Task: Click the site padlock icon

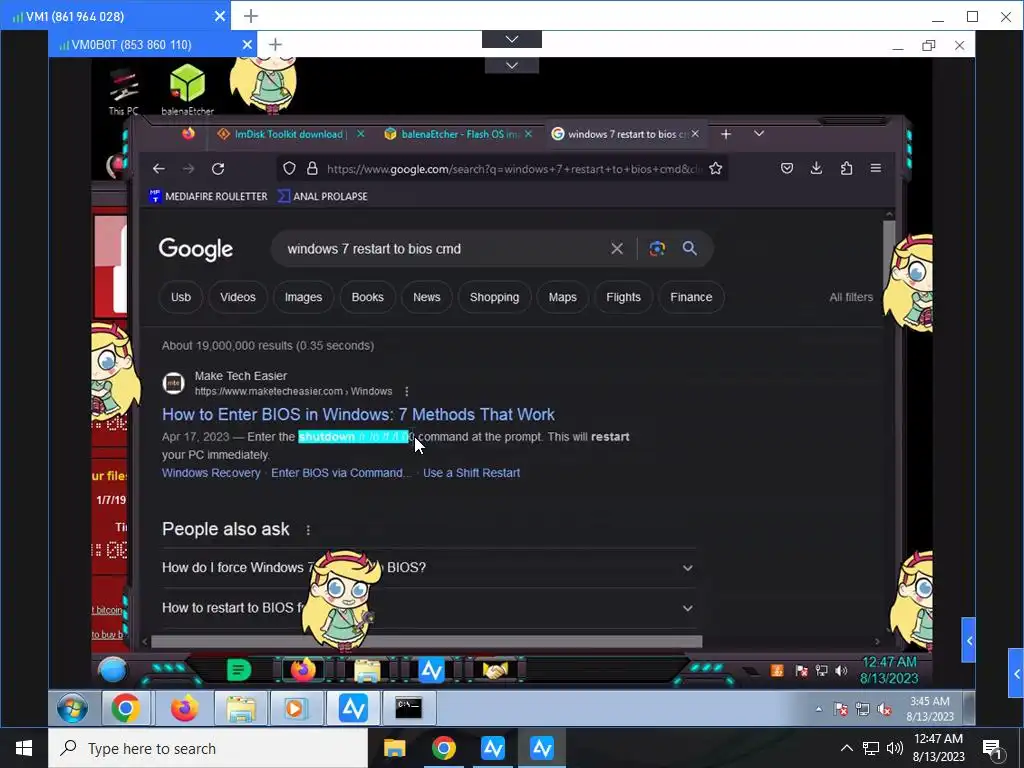Action: (x=312, y=168)
